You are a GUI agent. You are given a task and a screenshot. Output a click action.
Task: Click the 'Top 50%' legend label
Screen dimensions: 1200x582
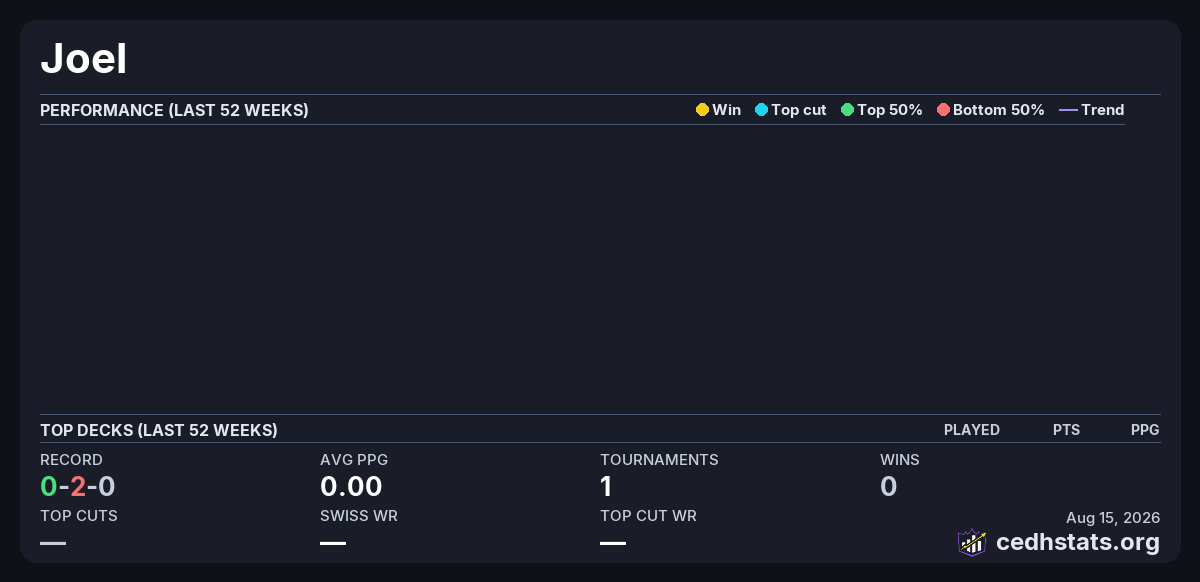click(890, 110)
